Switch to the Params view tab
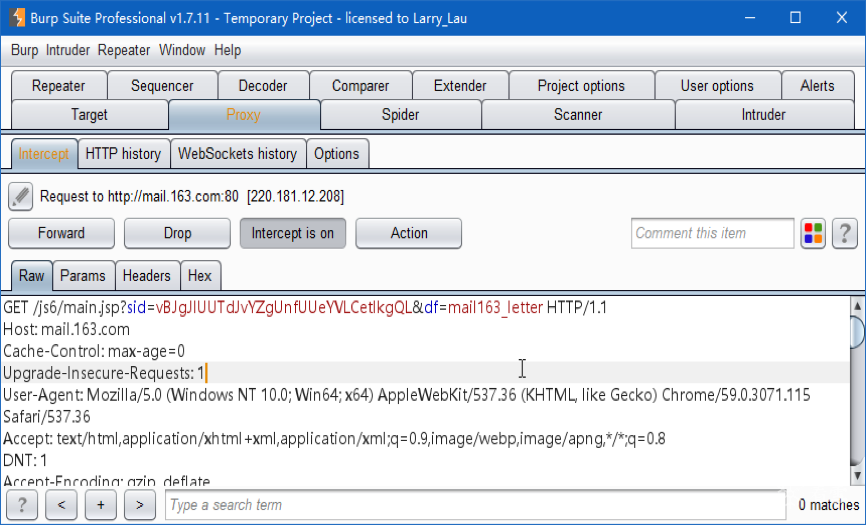 pyautogui.click(x=83, y=275)
